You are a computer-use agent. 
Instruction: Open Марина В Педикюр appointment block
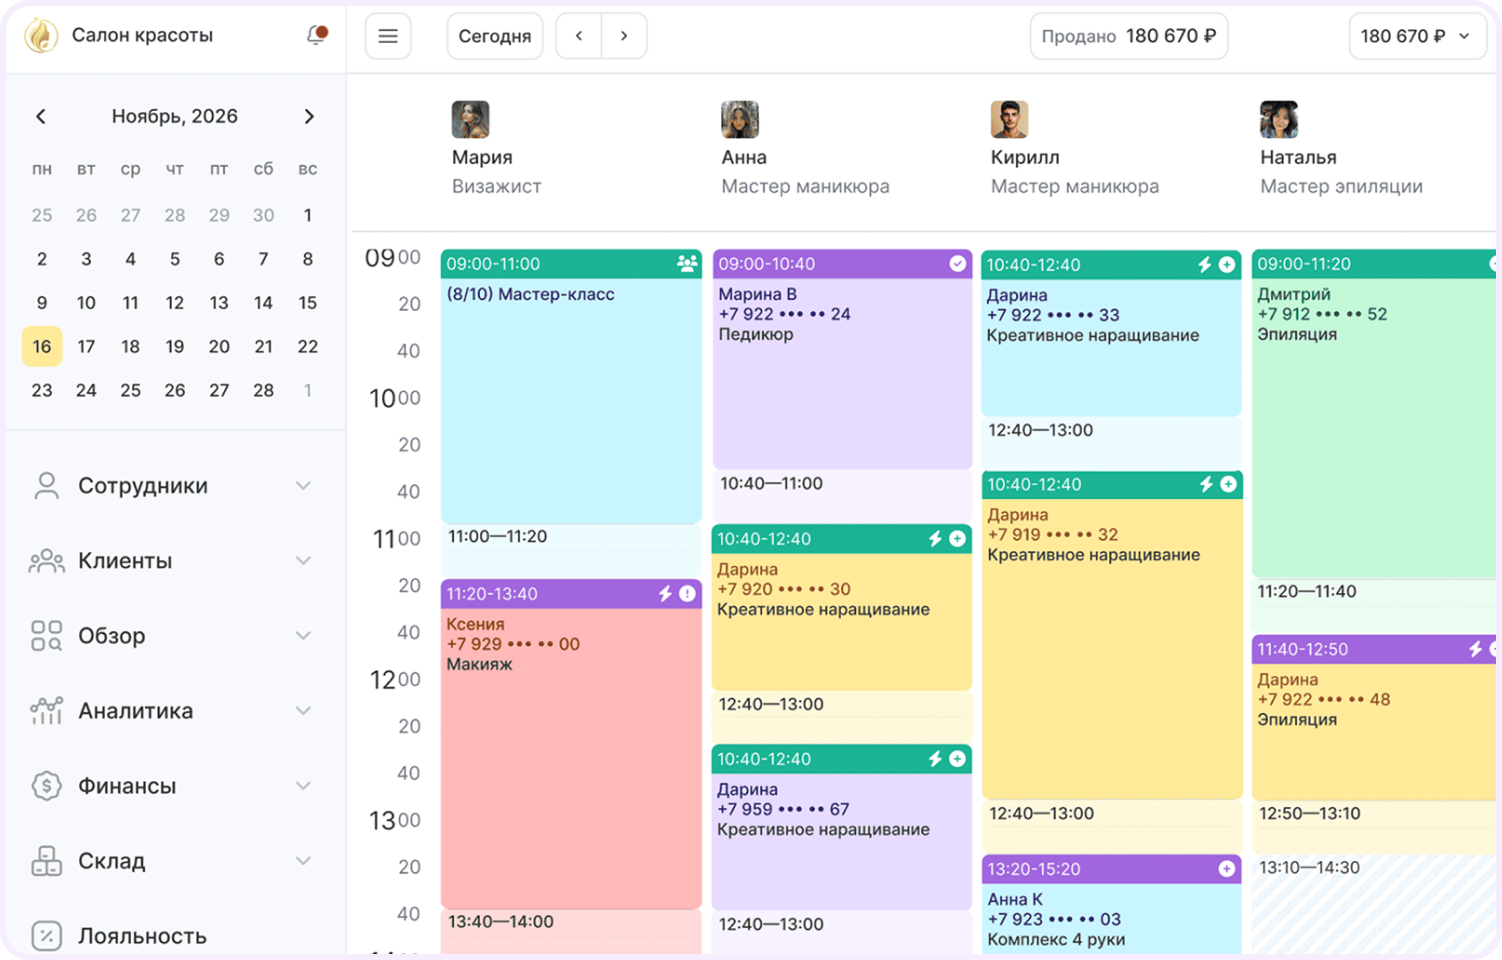(x=842, y=359)
